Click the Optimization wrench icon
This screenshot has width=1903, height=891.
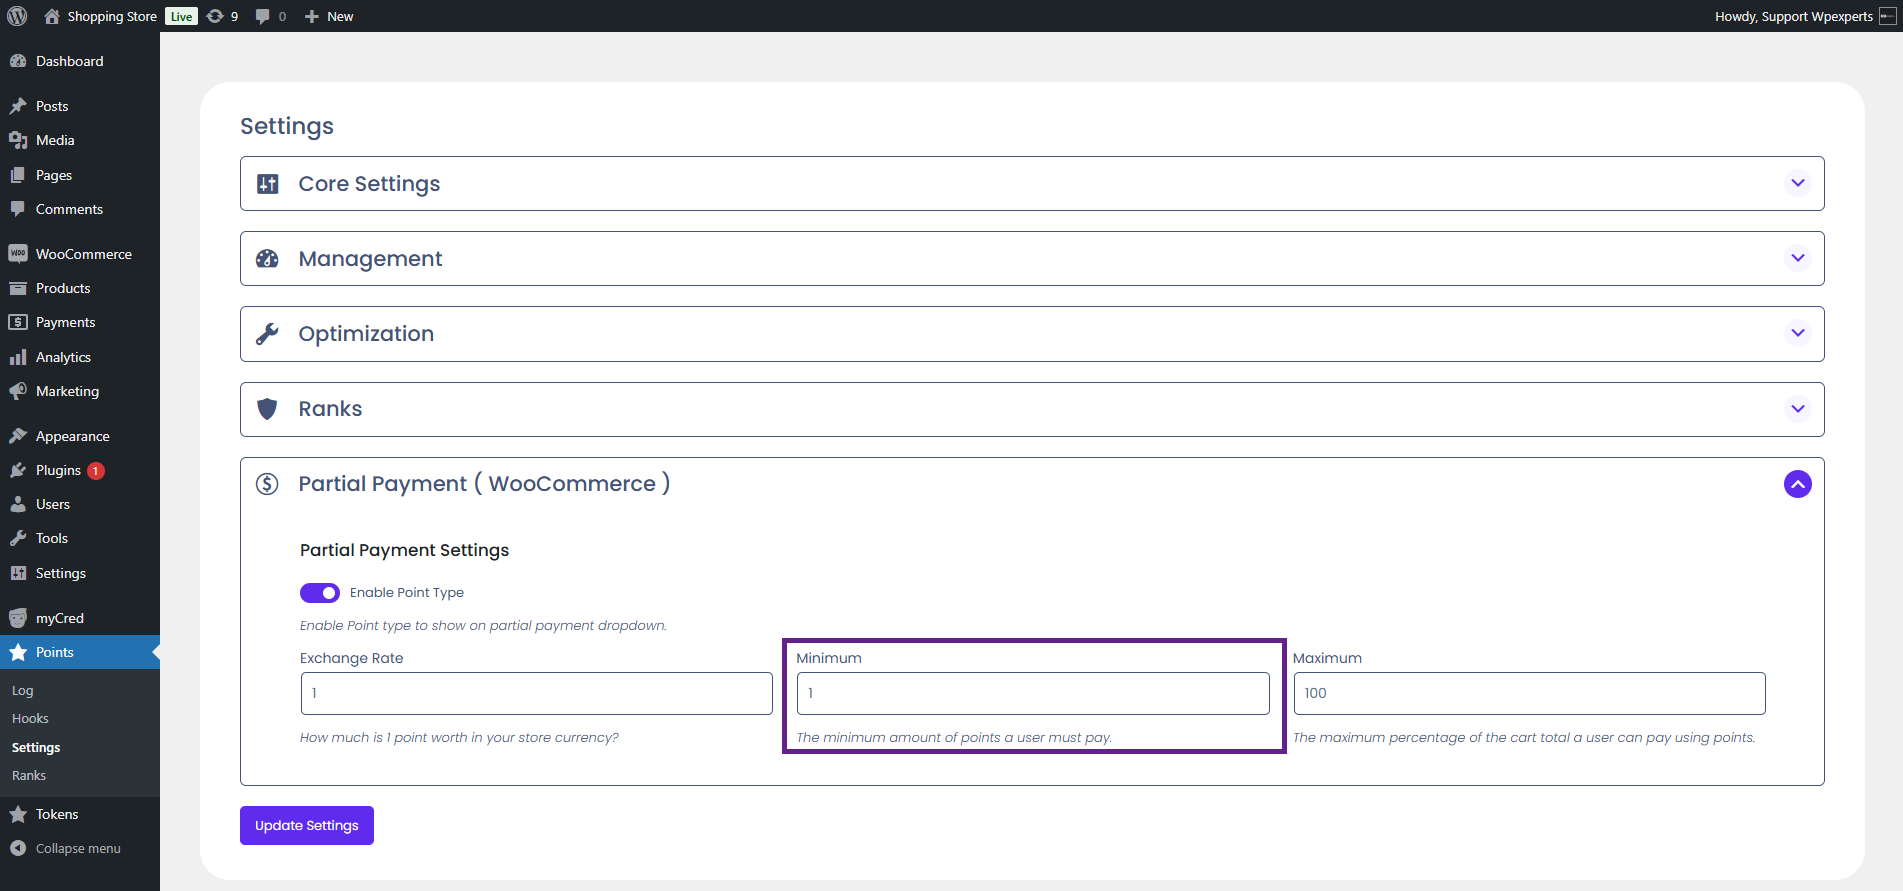(x=268, y=334)
